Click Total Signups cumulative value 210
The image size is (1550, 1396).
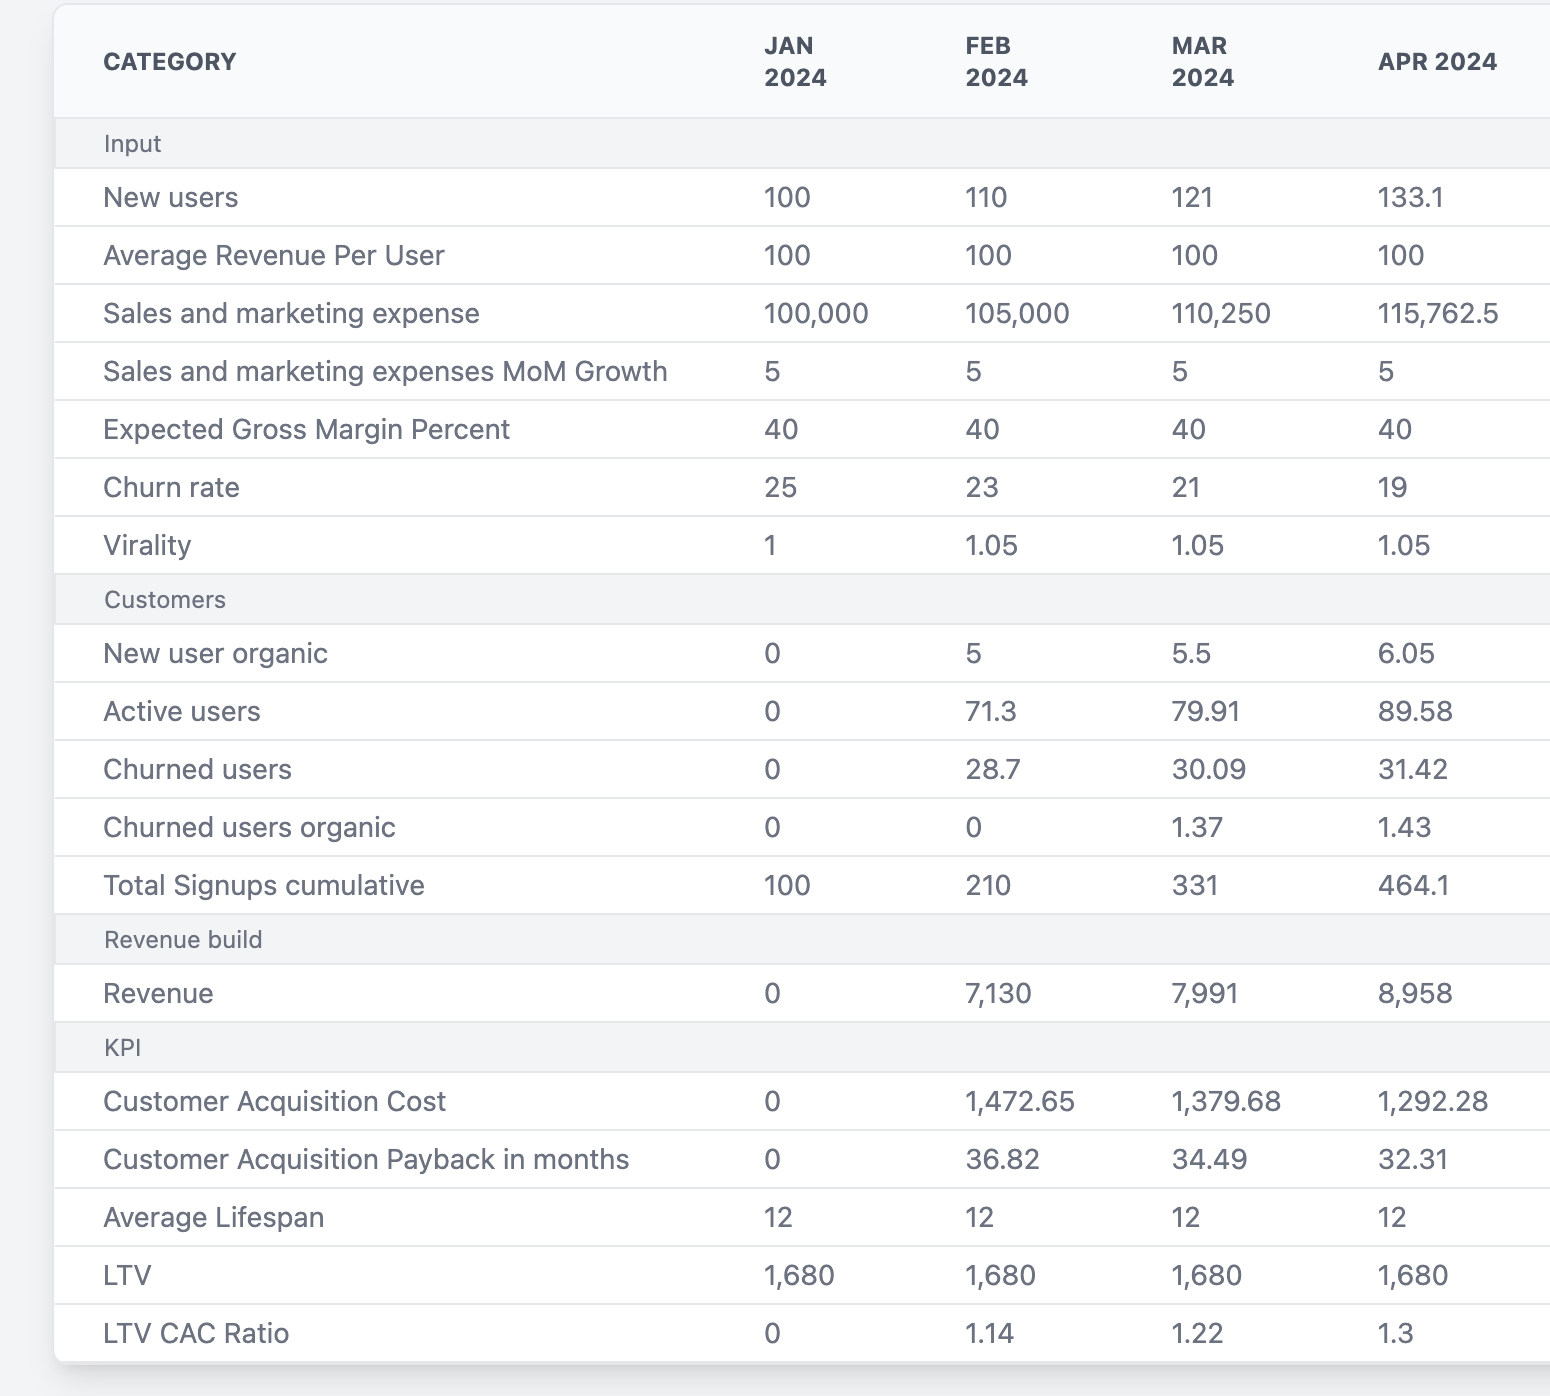pos(988,885)
